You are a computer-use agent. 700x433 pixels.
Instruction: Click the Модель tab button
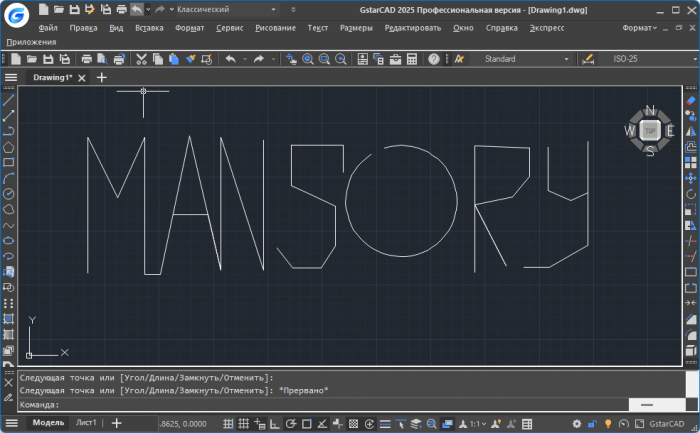click(48, 423)
